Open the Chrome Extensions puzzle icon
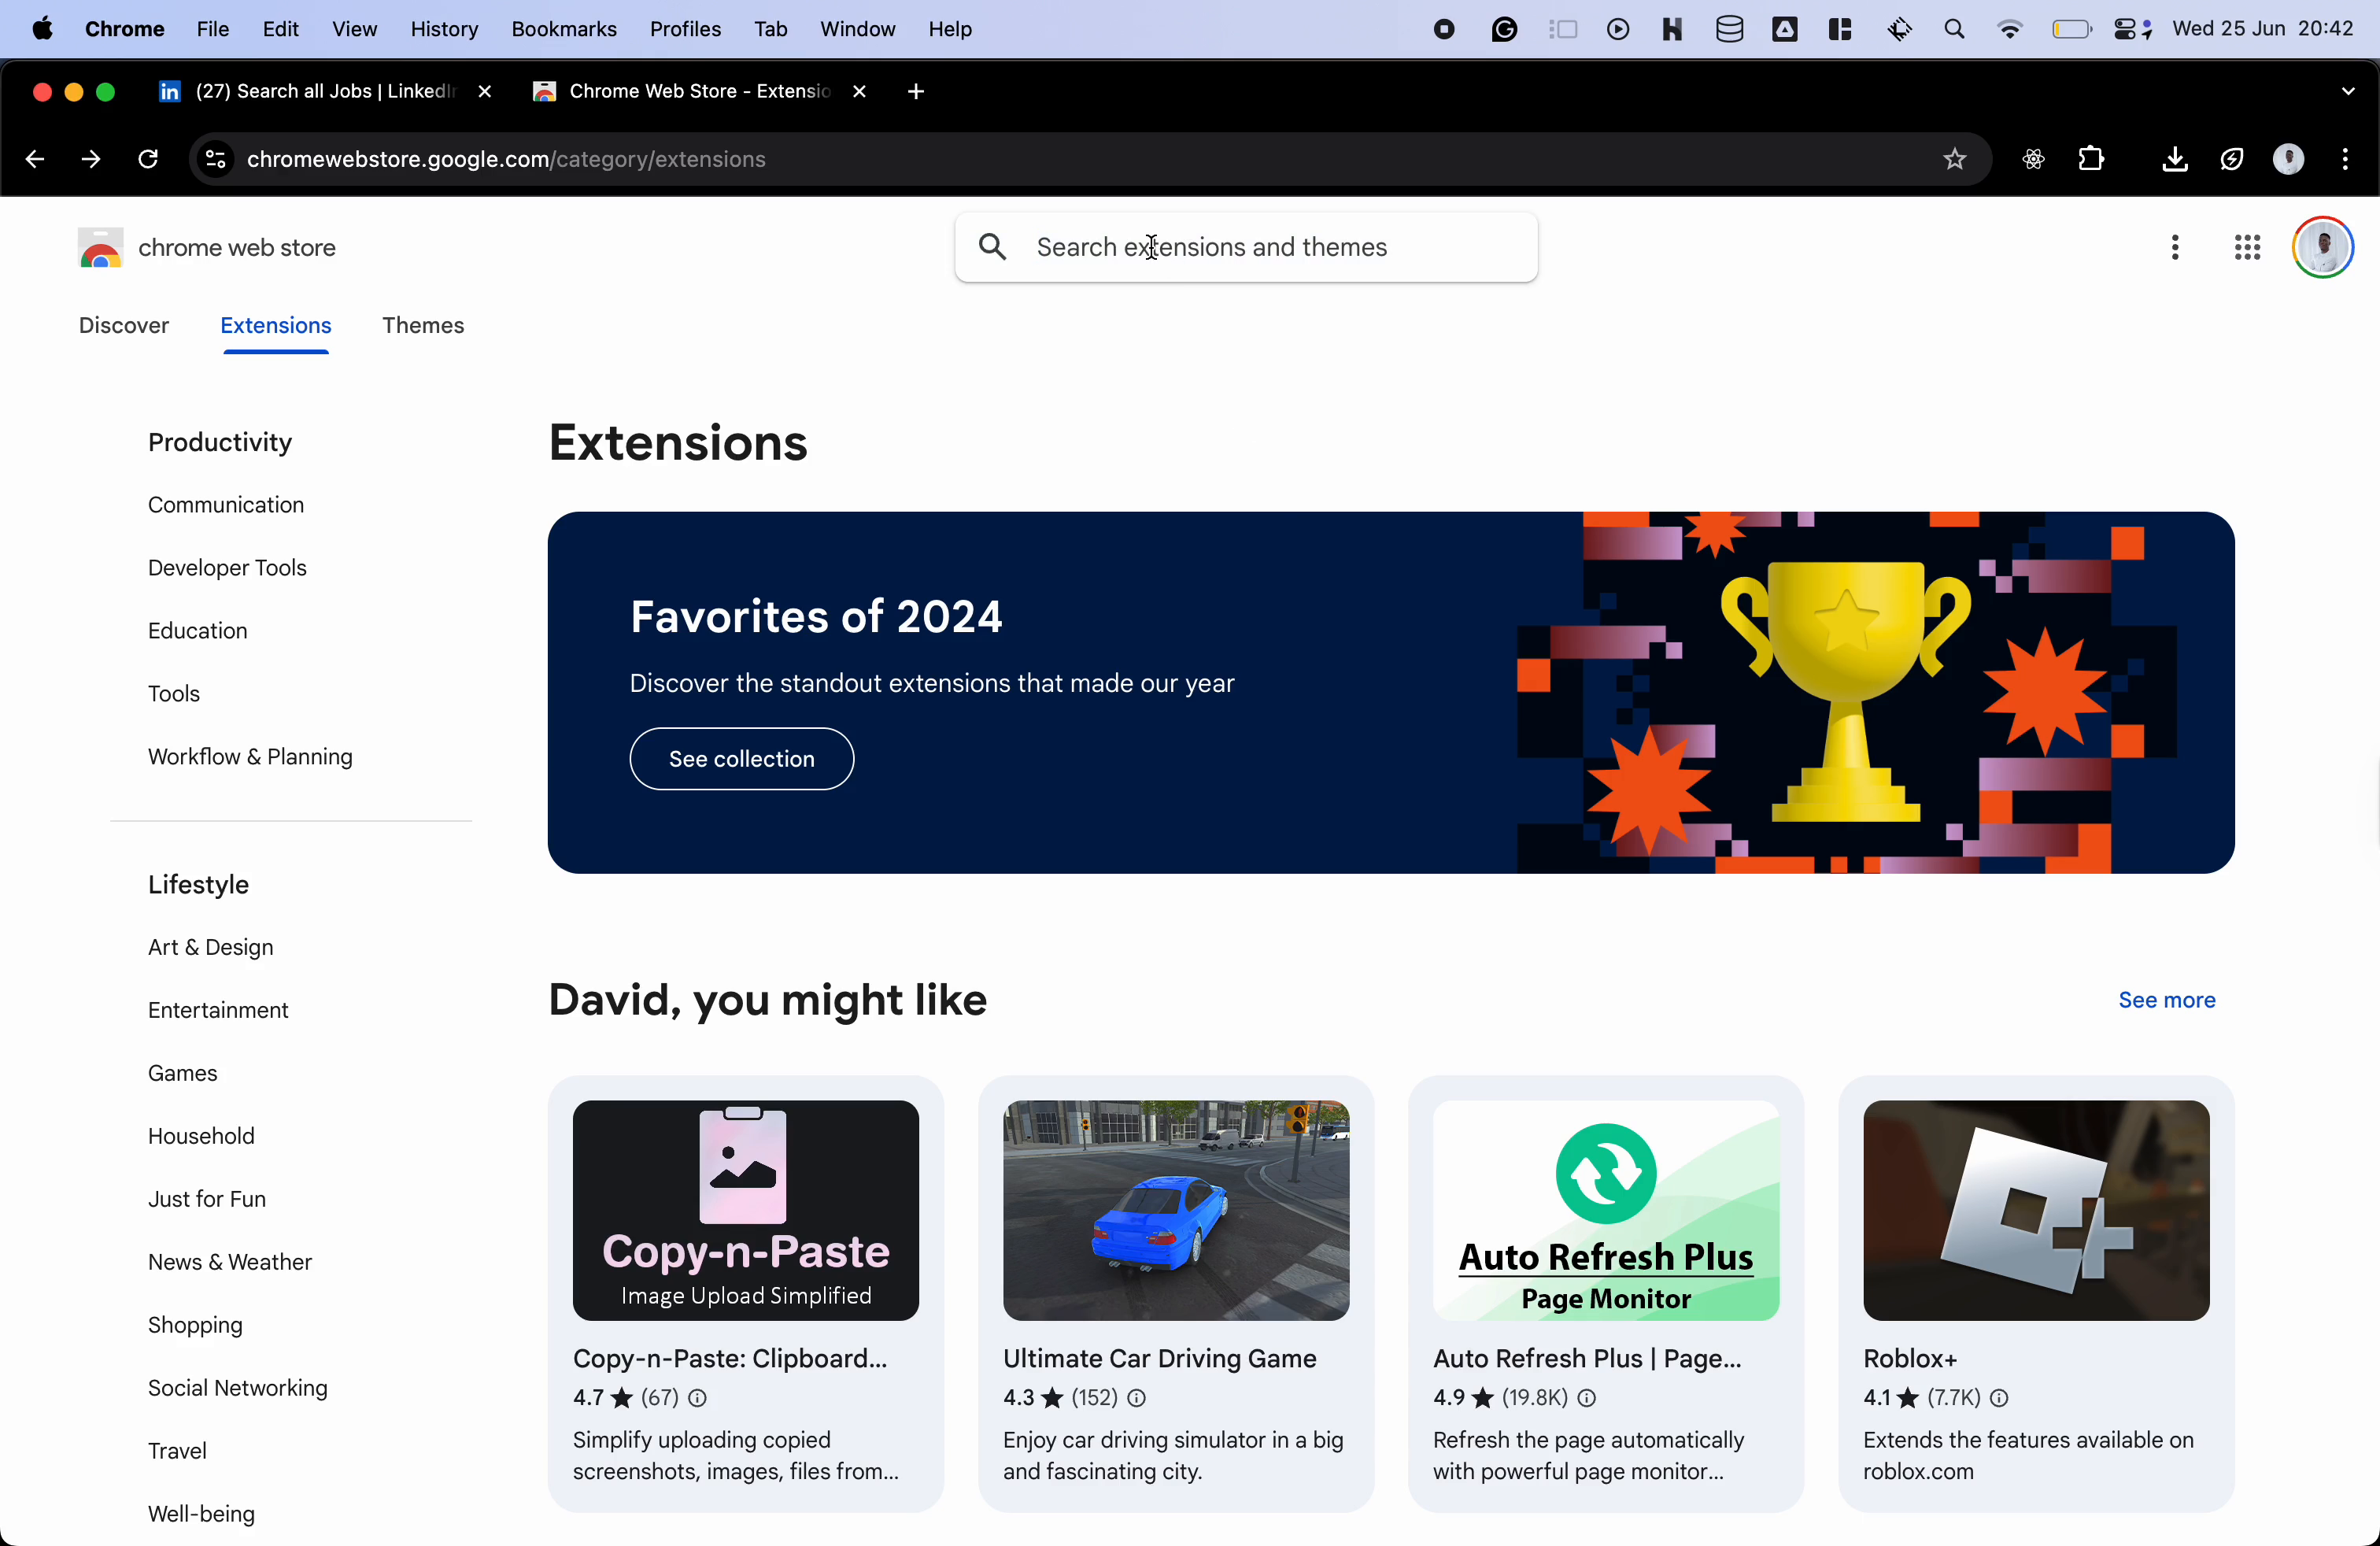This screenshot has width=2380, height=1546. [x=2091, y=159]
